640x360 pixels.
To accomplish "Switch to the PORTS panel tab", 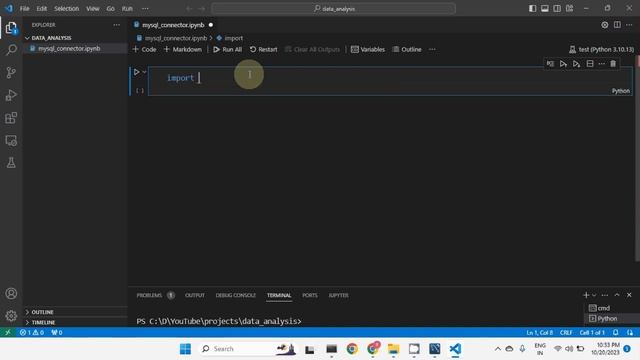I will (310, 295).
